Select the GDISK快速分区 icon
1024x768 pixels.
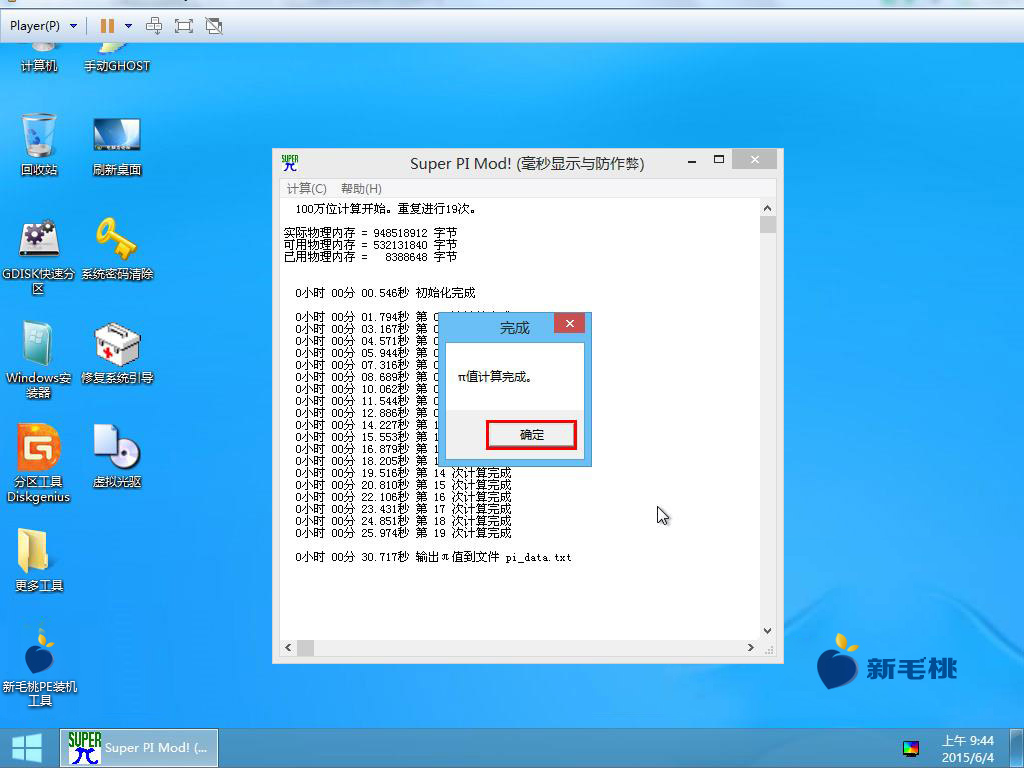click(39, 257)
